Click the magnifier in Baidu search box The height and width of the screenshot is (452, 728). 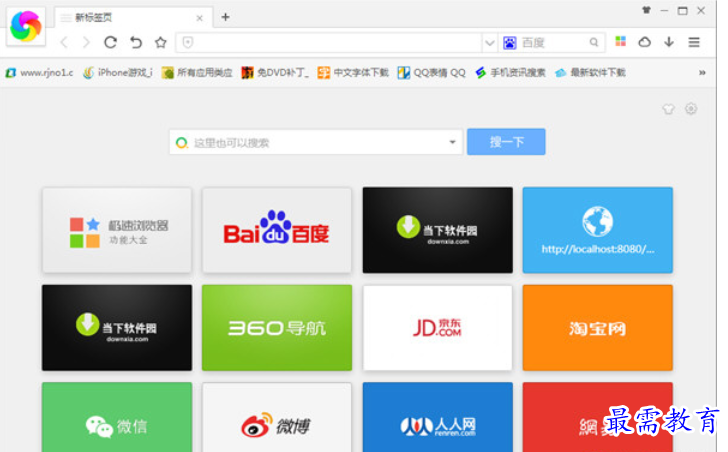594,43
